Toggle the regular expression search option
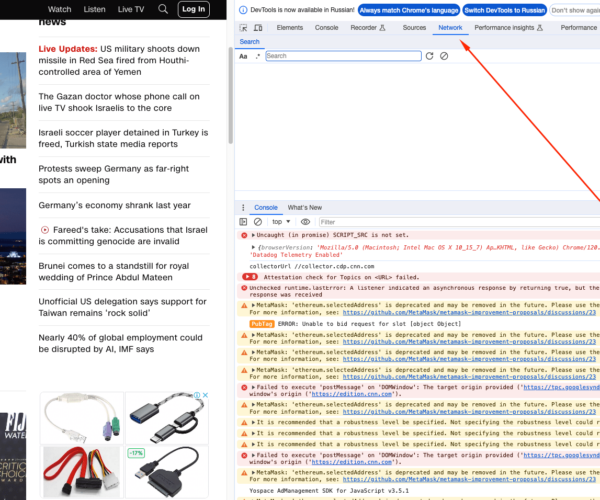 [x=257, y=56]
